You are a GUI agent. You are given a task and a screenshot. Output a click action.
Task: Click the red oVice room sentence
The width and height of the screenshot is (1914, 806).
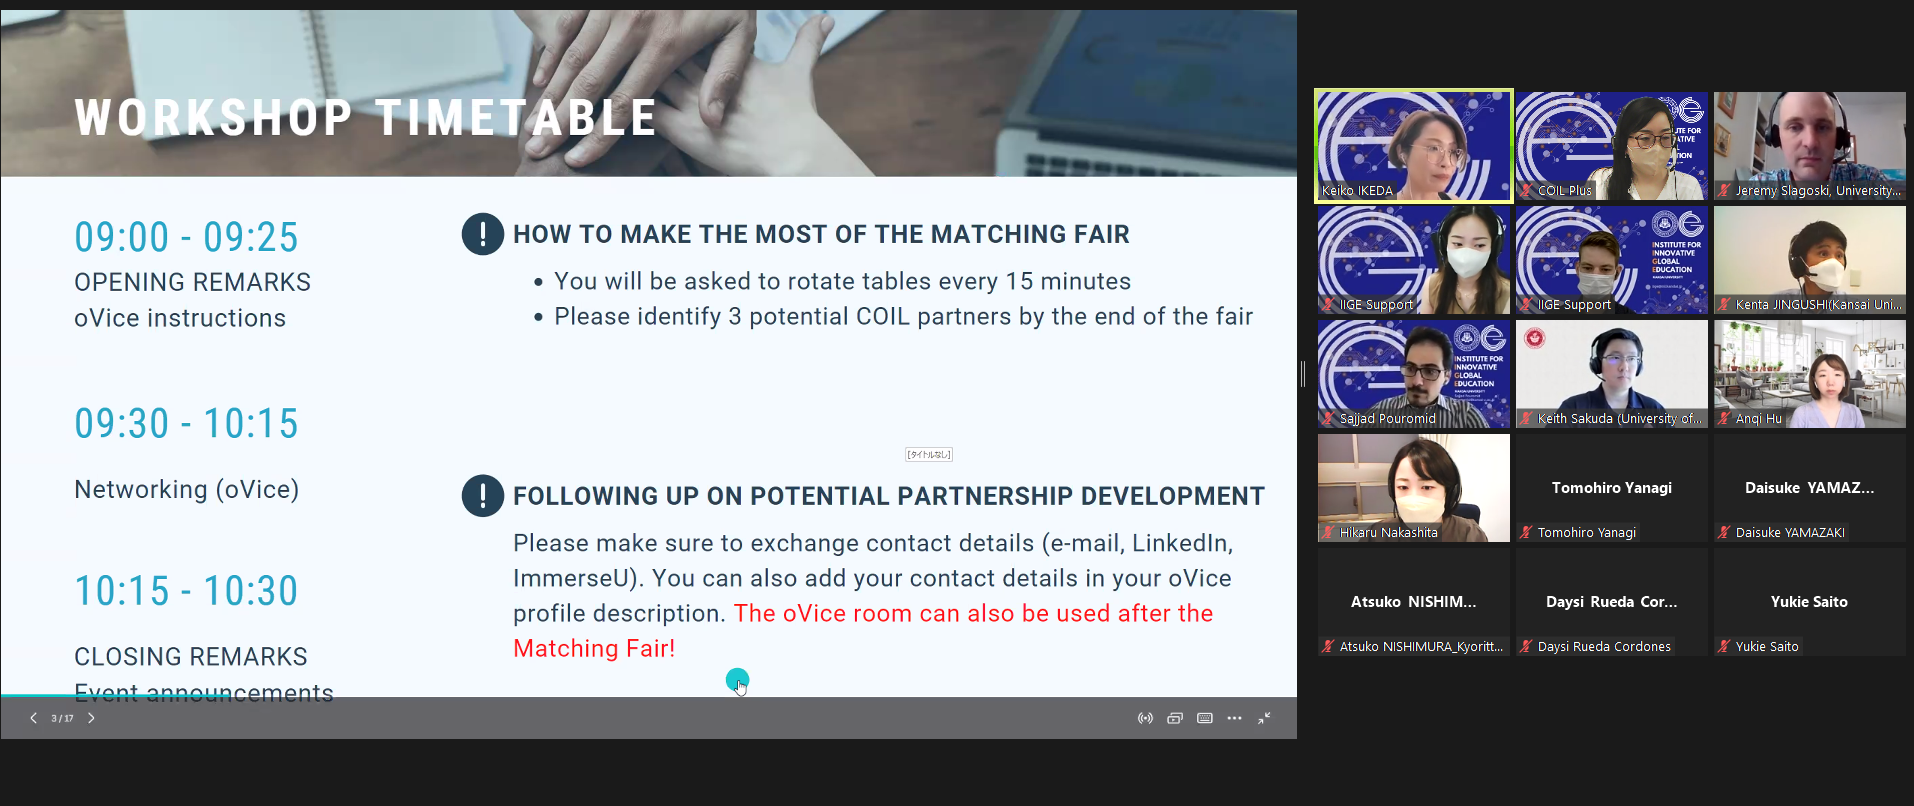tap(863, 631)
